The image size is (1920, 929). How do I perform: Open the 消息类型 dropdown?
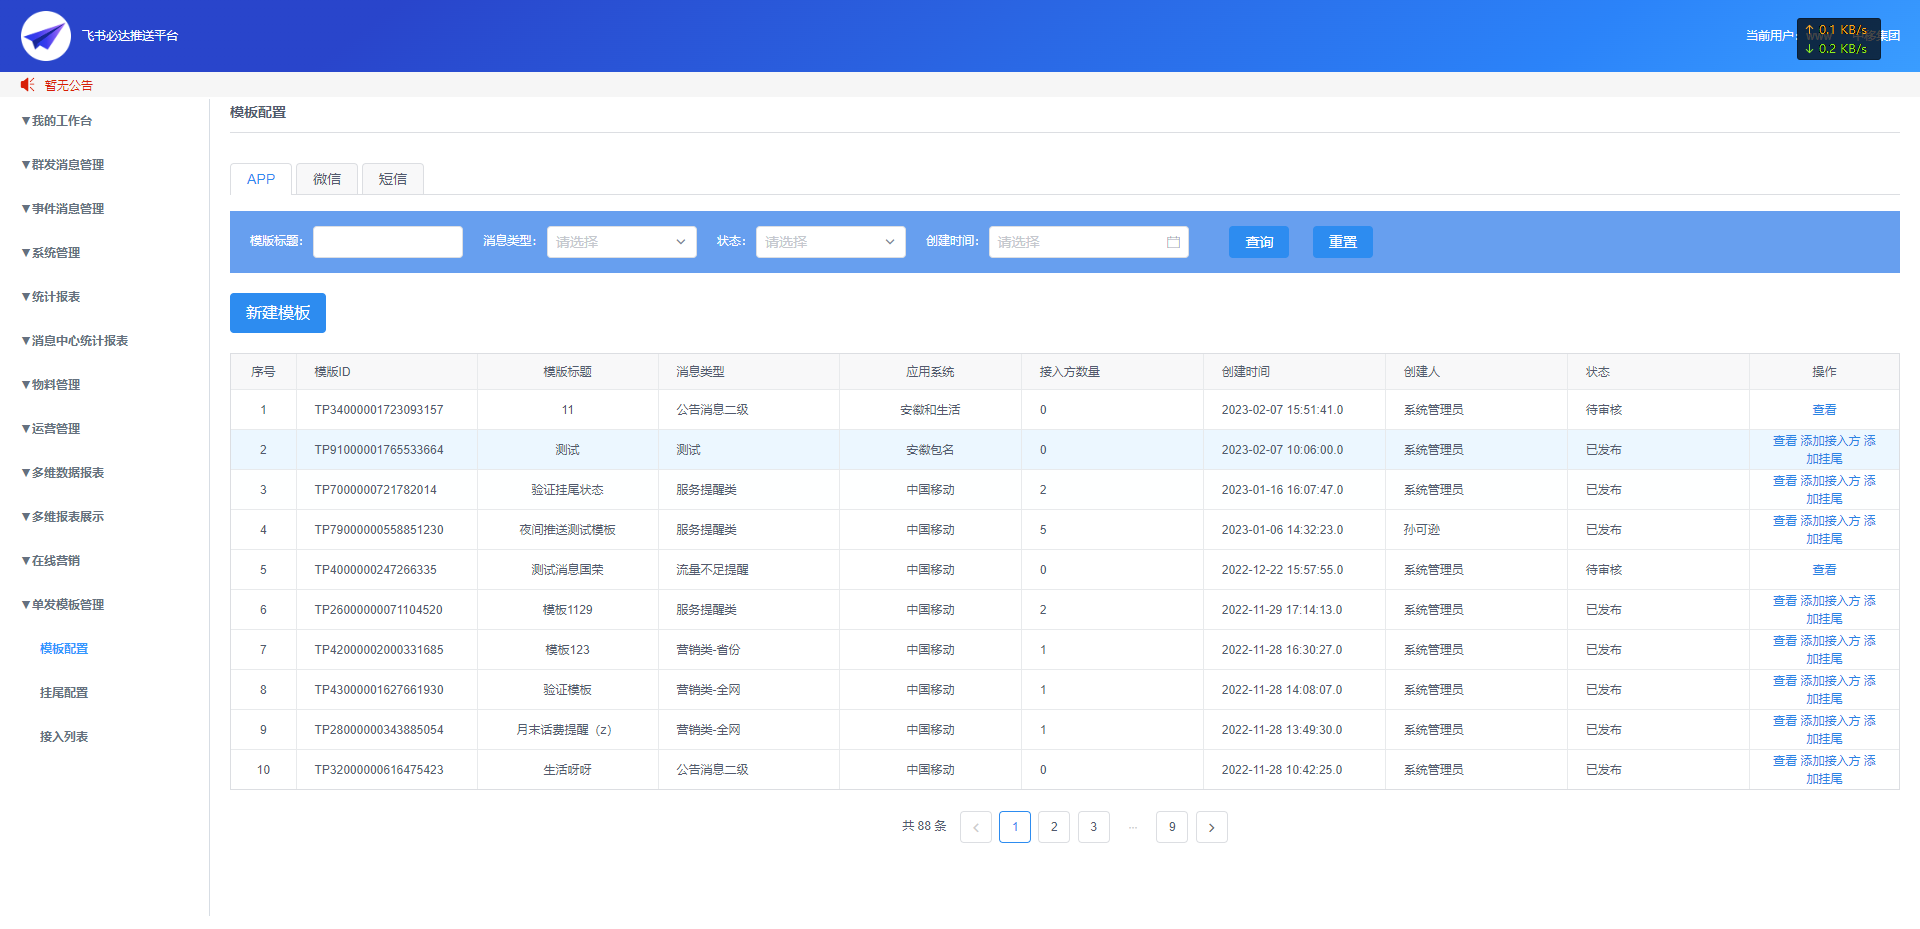point(622,242)
